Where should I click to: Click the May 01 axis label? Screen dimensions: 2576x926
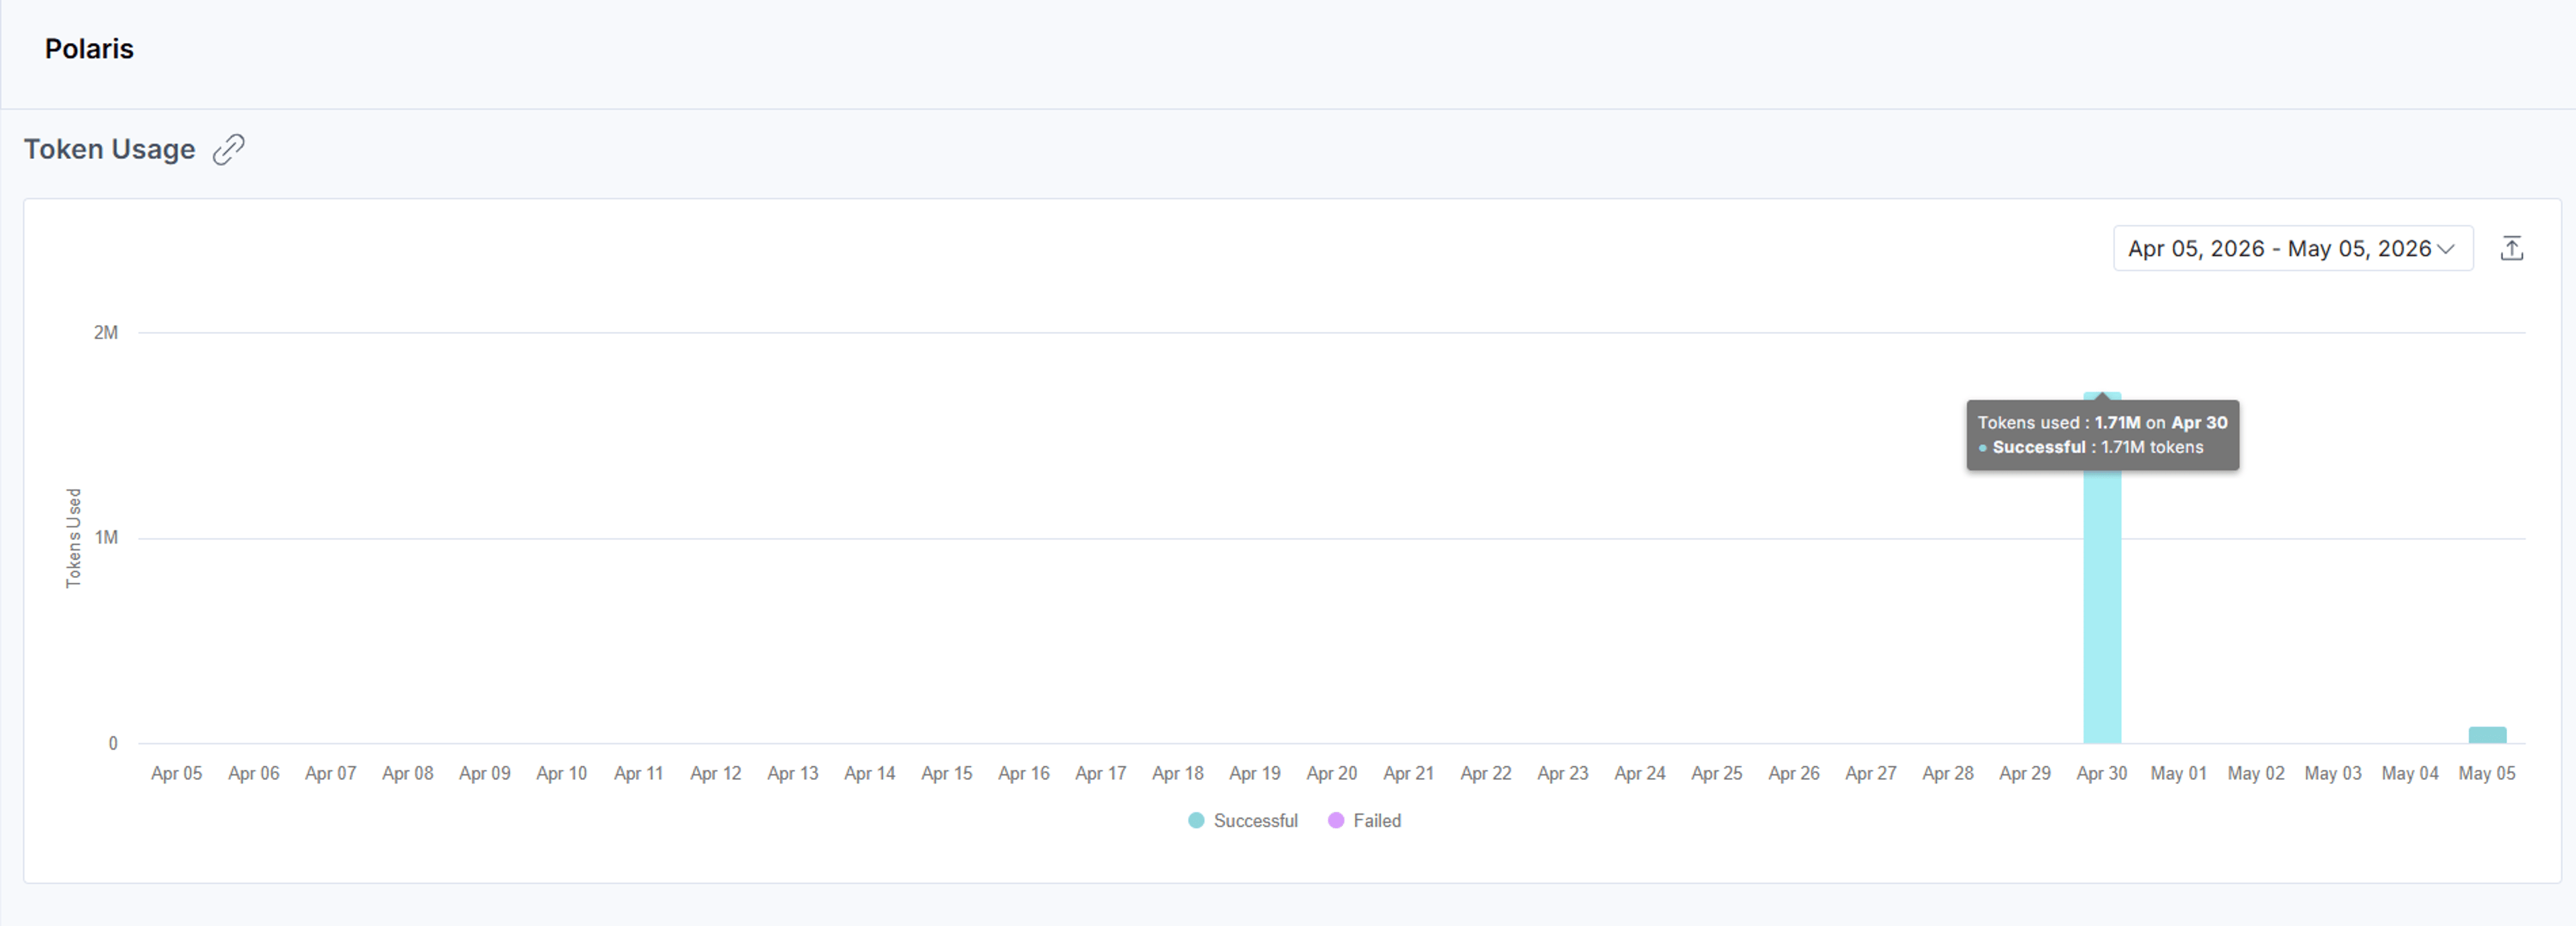pos(2178,773)
